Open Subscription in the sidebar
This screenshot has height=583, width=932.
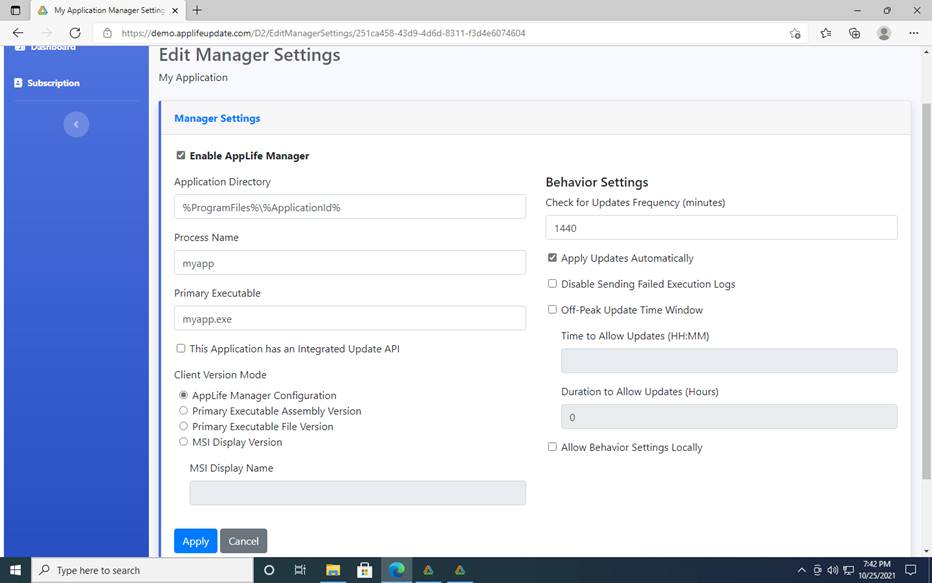point(53,83)
